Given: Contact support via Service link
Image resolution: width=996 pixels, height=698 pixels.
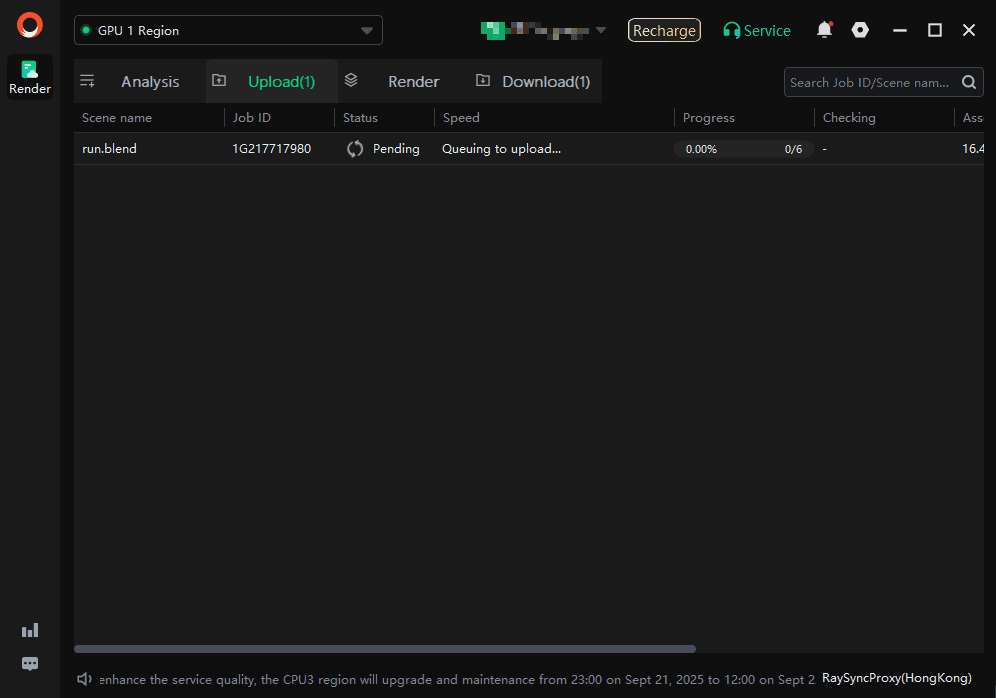Looking at the screenshot, I should [x=757, y=31].
